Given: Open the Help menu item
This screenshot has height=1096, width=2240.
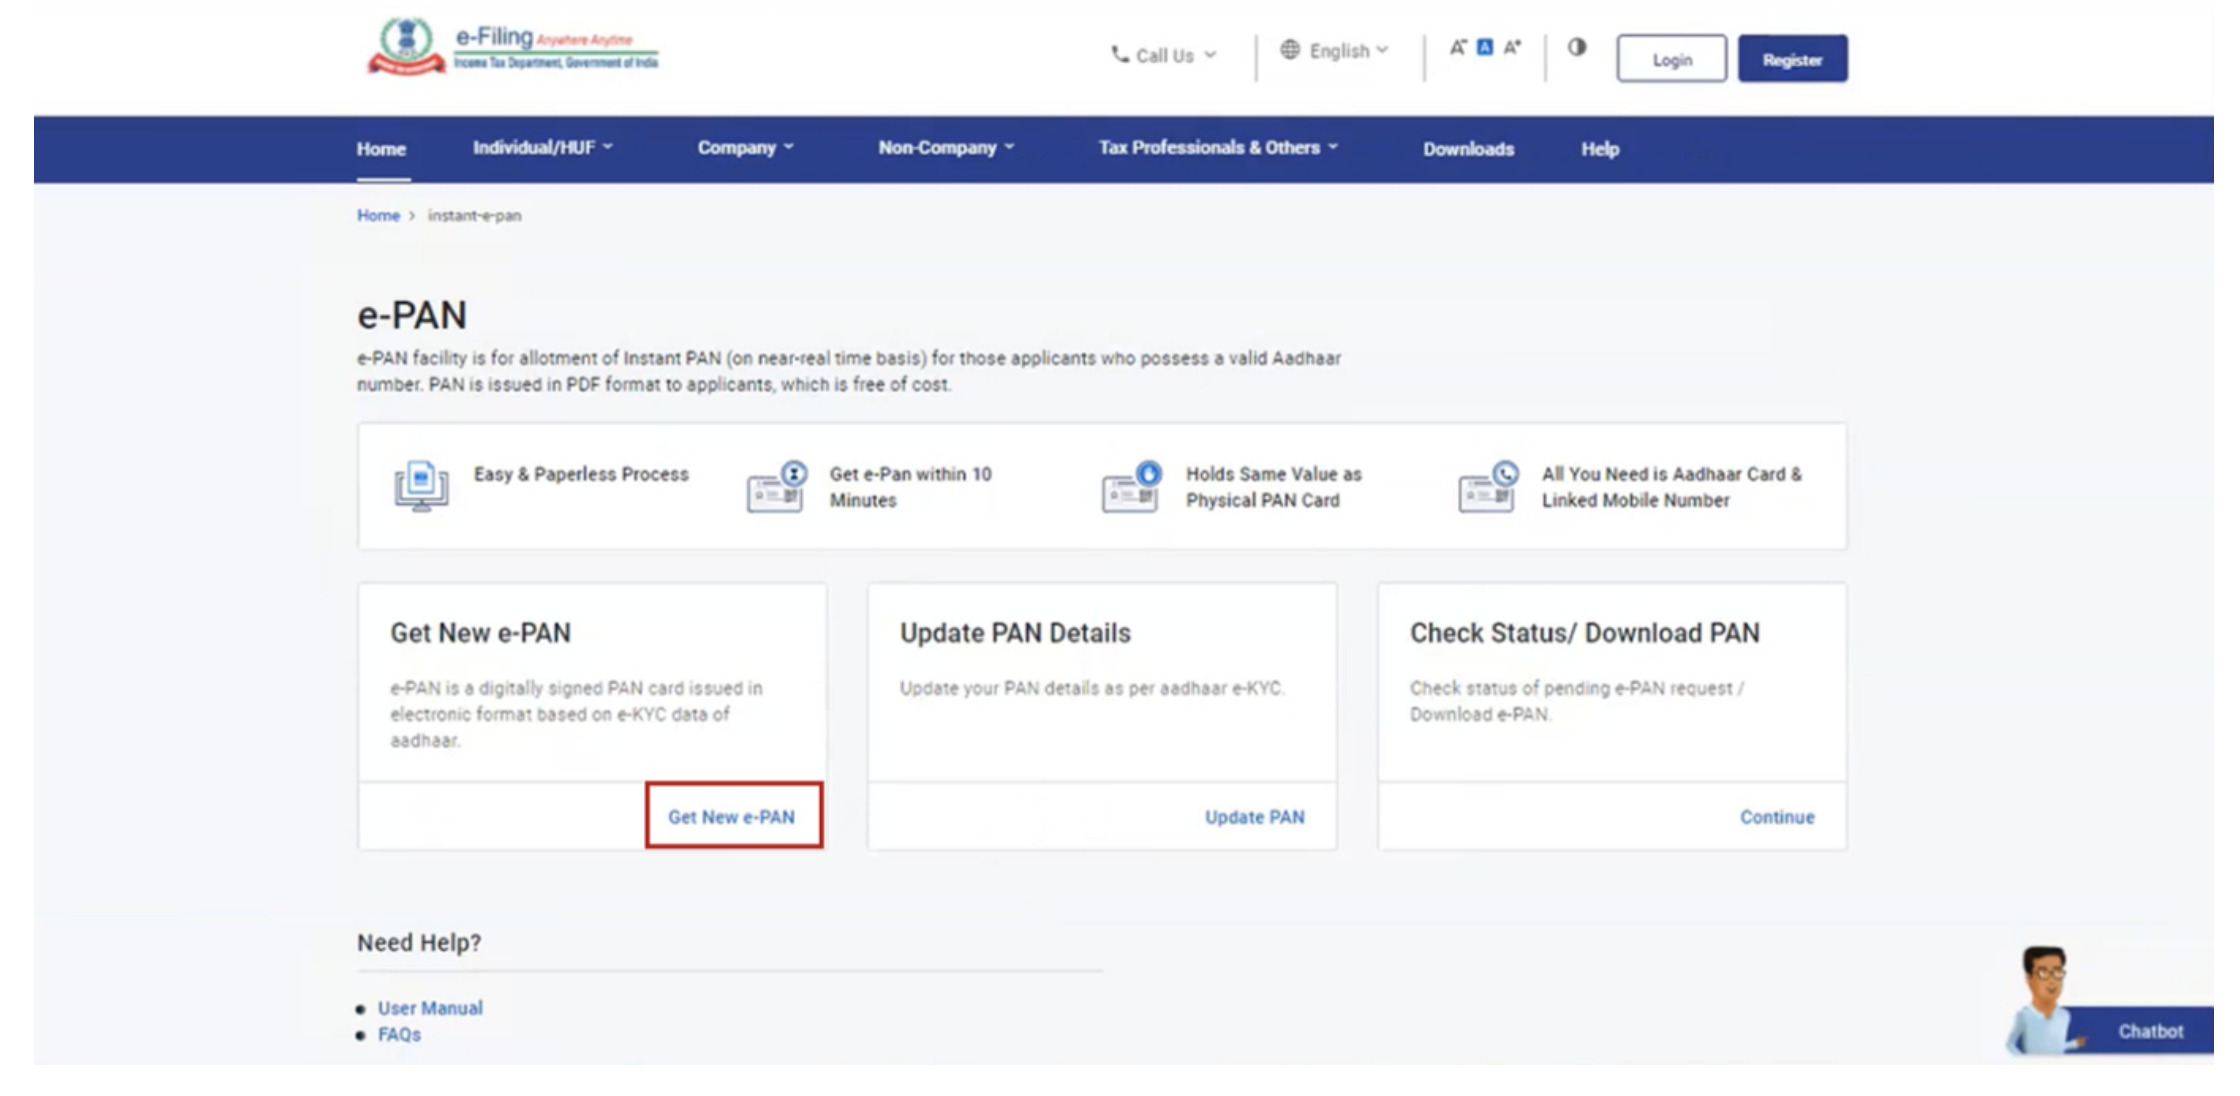Looking at the screenshot, I should (x=1600, y=149).
